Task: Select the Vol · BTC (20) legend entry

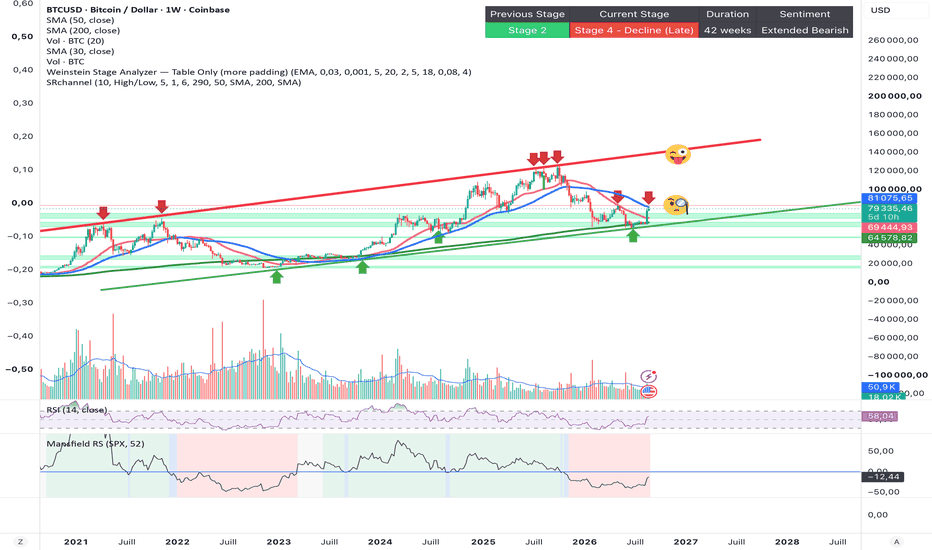Action: [75, 41]
